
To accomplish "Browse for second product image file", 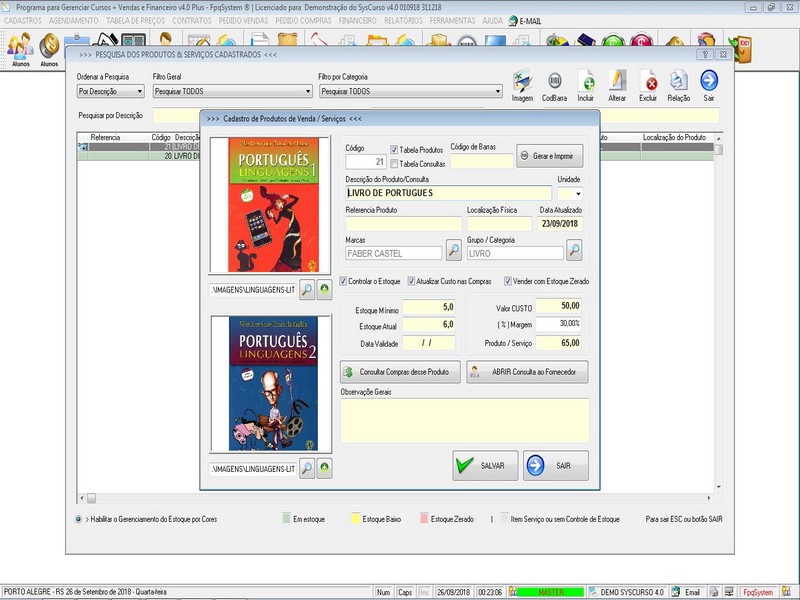I will [307, 468].
